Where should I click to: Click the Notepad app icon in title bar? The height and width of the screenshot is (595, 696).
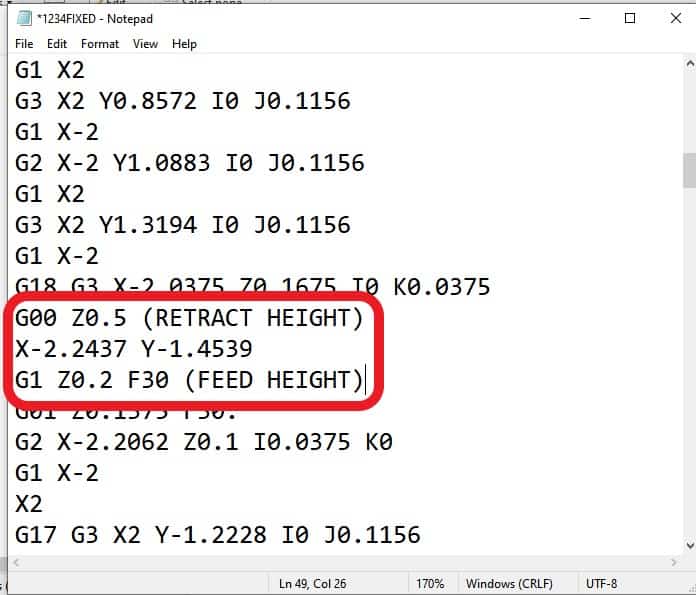[x=24, y=19]
